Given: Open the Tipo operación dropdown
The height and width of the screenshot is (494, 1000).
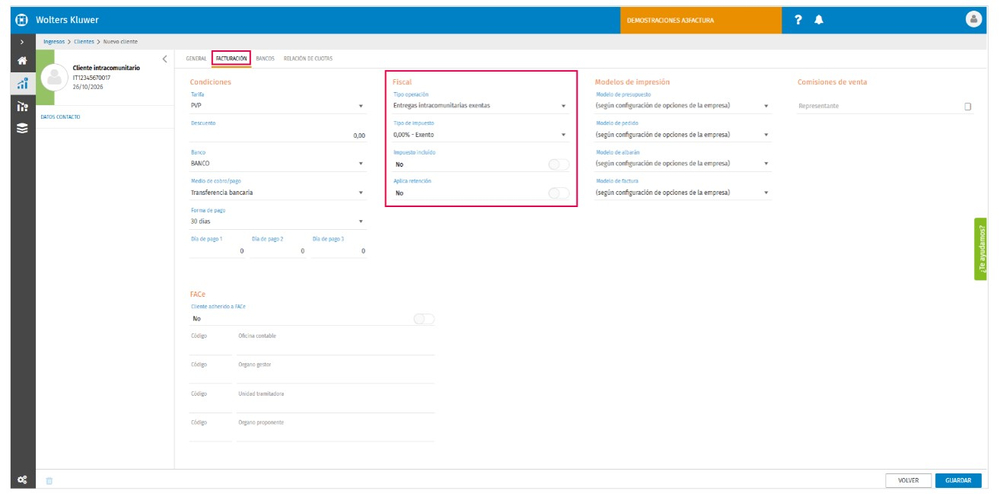Looking at the screenshot, I should click(481, 106).
